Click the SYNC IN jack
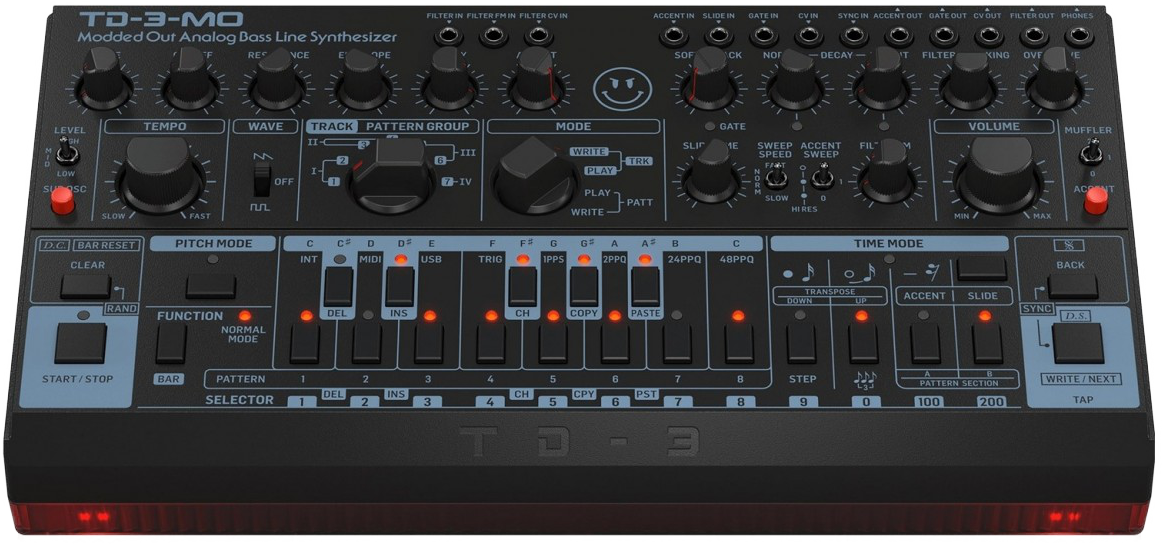Viewport: 1162px width, 544px height. point(854,35)
